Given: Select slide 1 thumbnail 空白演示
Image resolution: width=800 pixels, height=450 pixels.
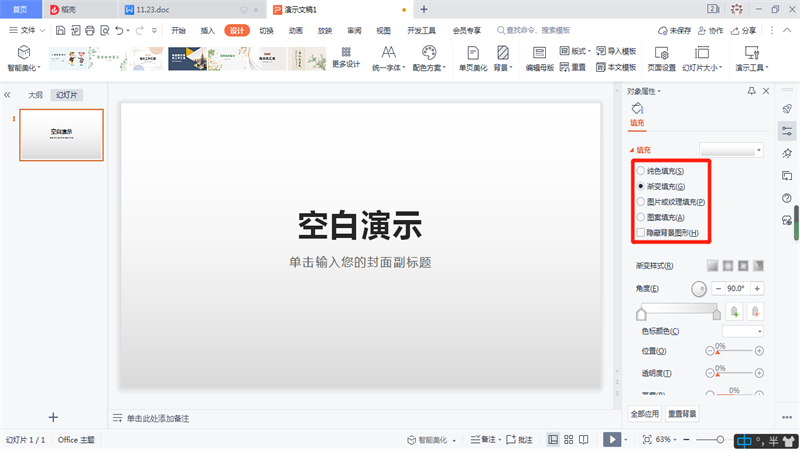Looking at the screenshot, I should point(61,135).
